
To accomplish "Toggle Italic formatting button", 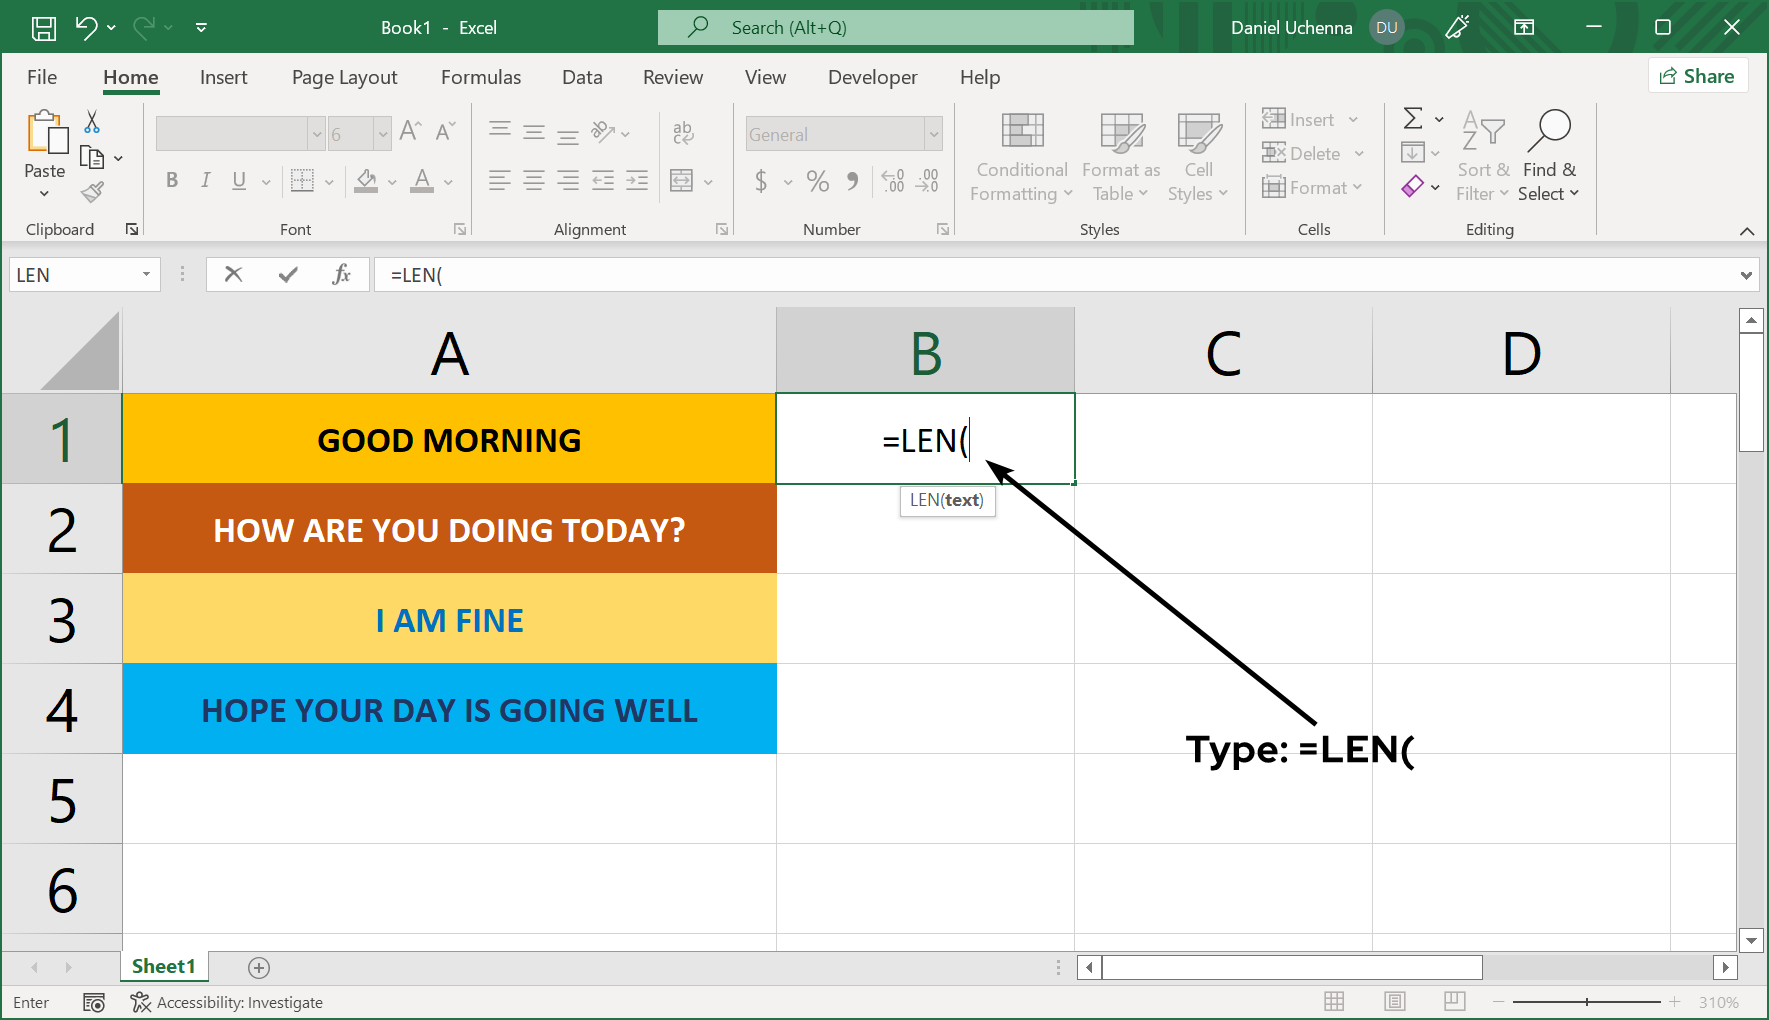I will click(205, 181).
